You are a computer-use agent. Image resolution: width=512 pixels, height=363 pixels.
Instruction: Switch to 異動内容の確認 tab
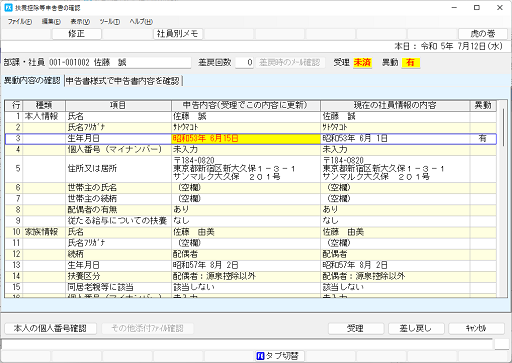coord(32,81)
